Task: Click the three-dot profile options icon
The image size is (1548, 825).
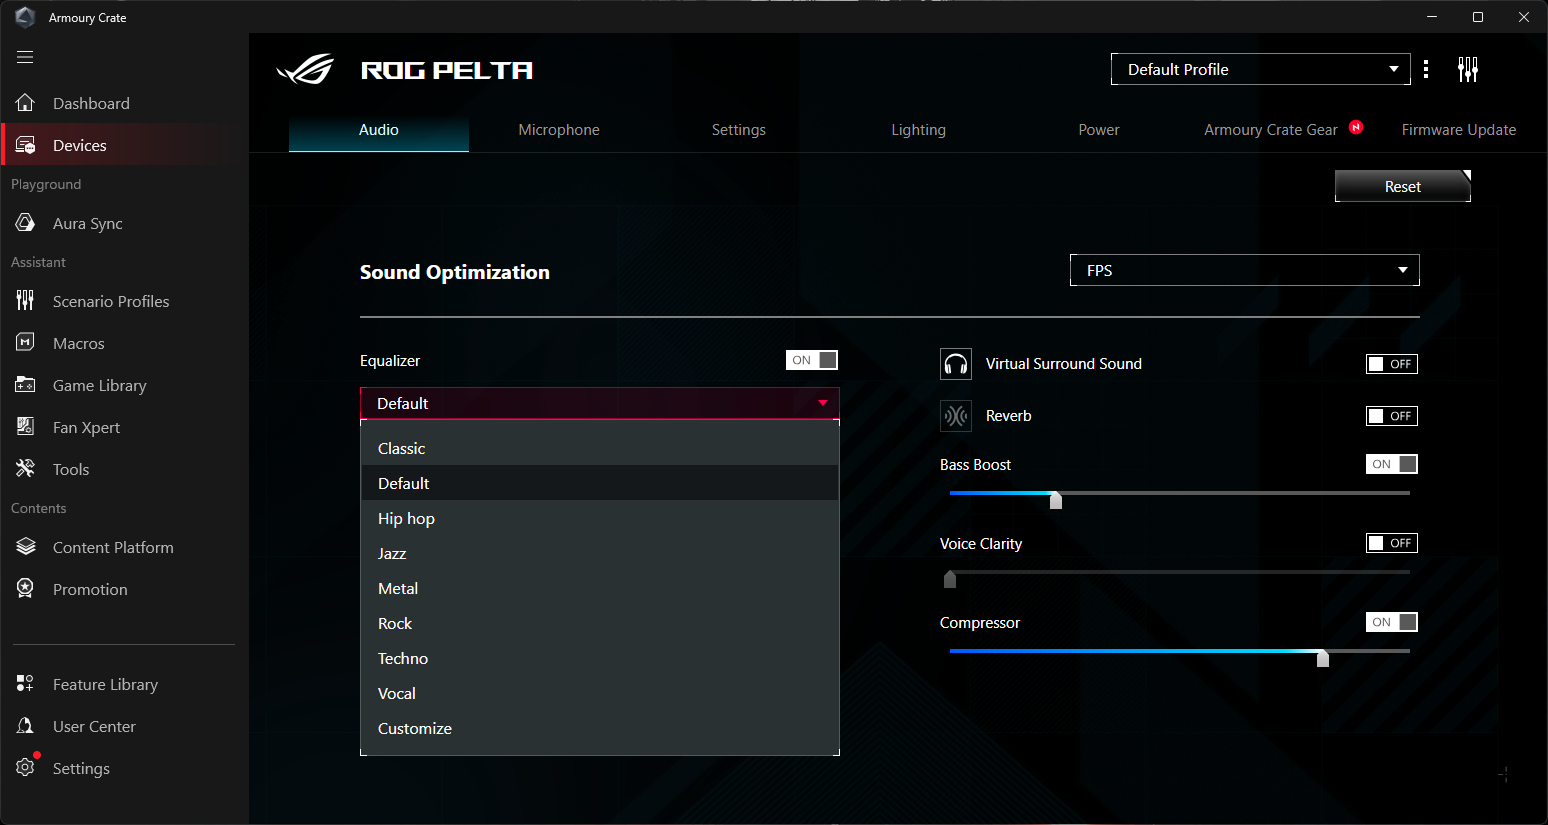Action: coord(1426,69)
